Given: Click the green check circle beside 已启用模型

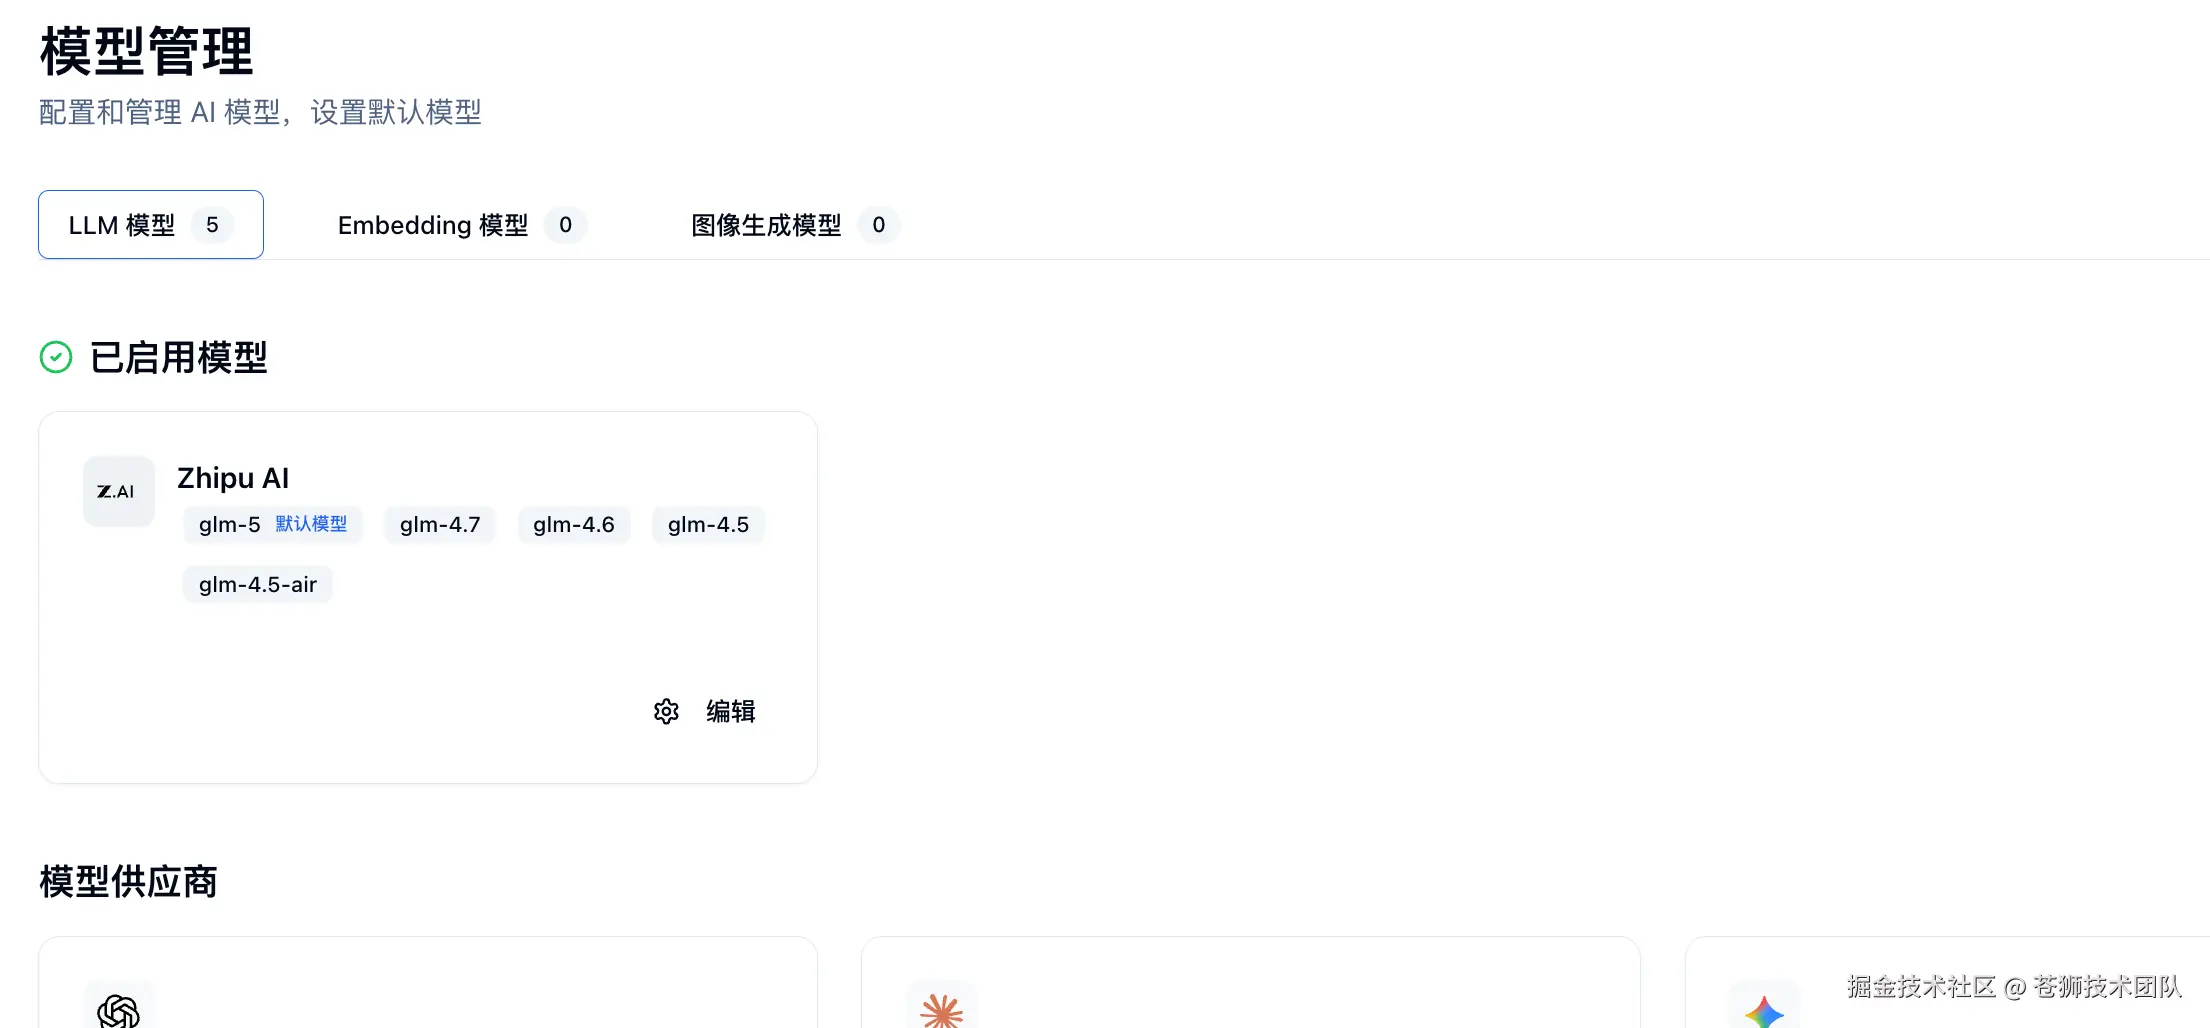Looking at the screenshot, I should (x=56, y=357).
